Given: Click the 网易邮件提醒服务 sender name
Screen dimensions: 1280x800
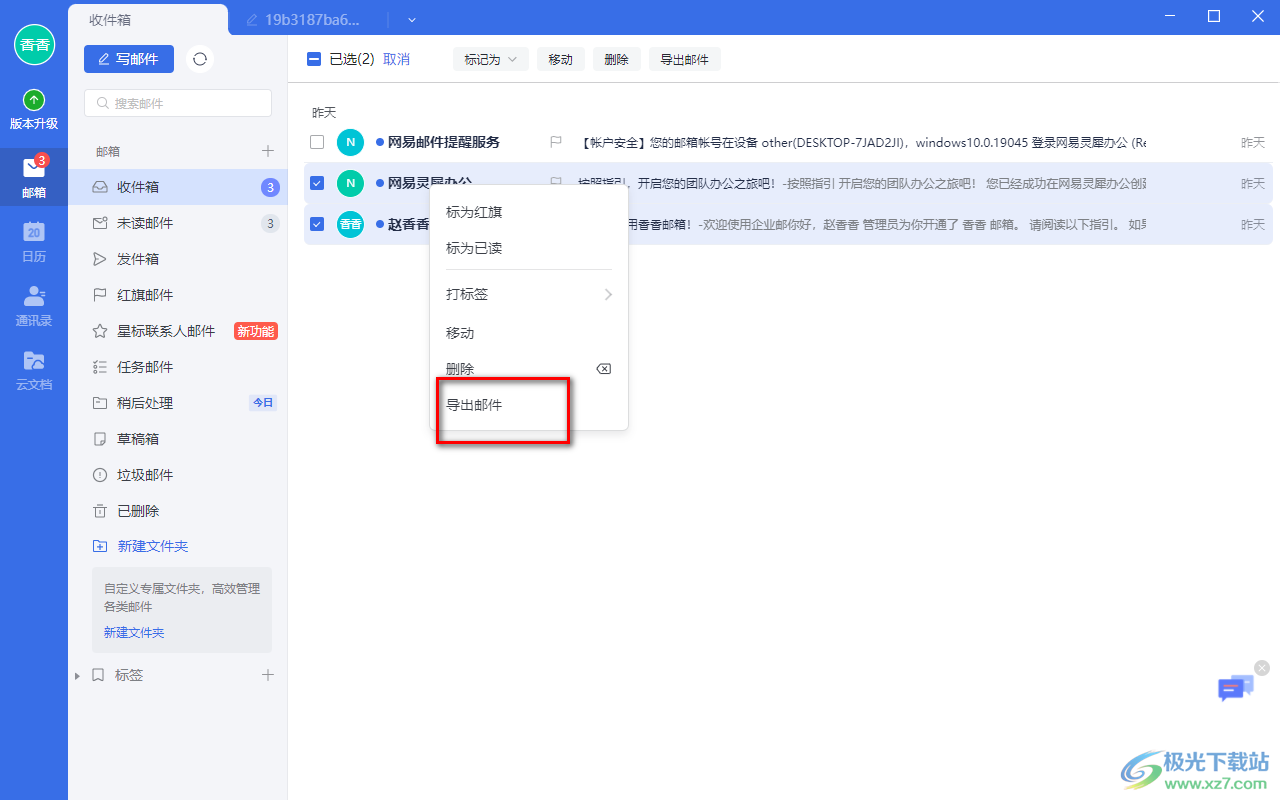Looking at the screenshot, I should point(444,143).
